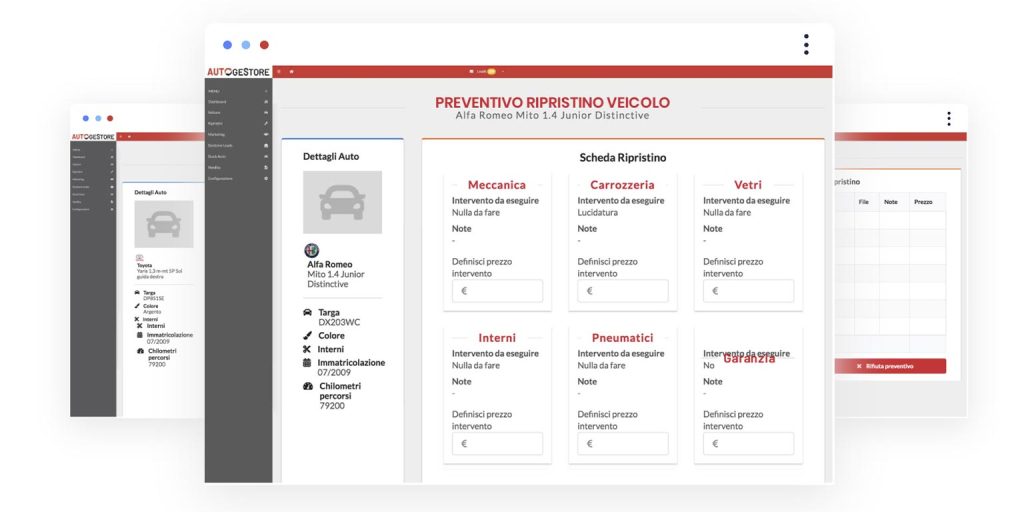Click the car placeholder image in left window

tap(163, 224)
